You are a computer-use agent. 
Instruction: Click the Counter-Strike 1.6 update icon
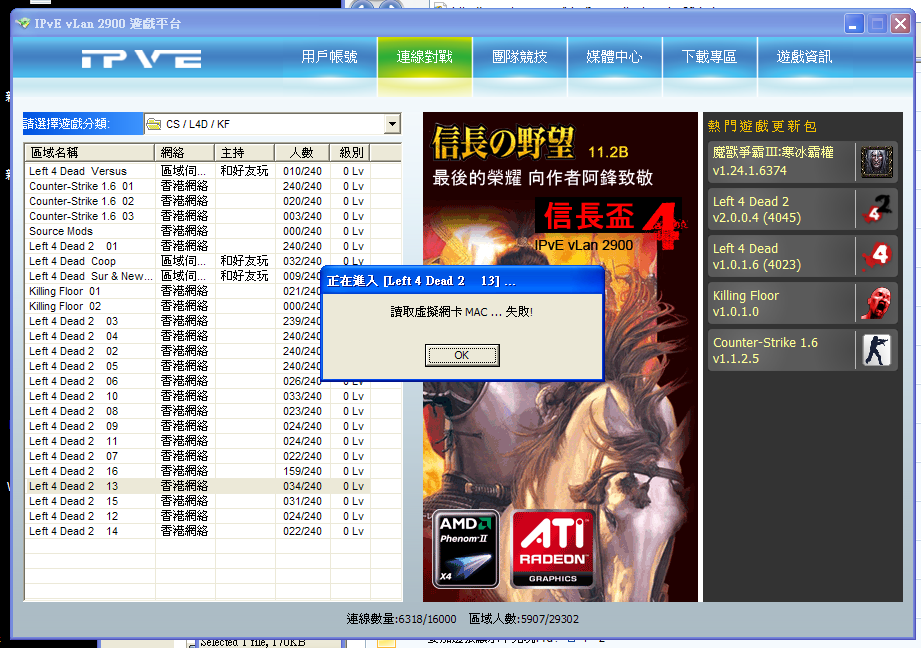(x=877, y=350)
